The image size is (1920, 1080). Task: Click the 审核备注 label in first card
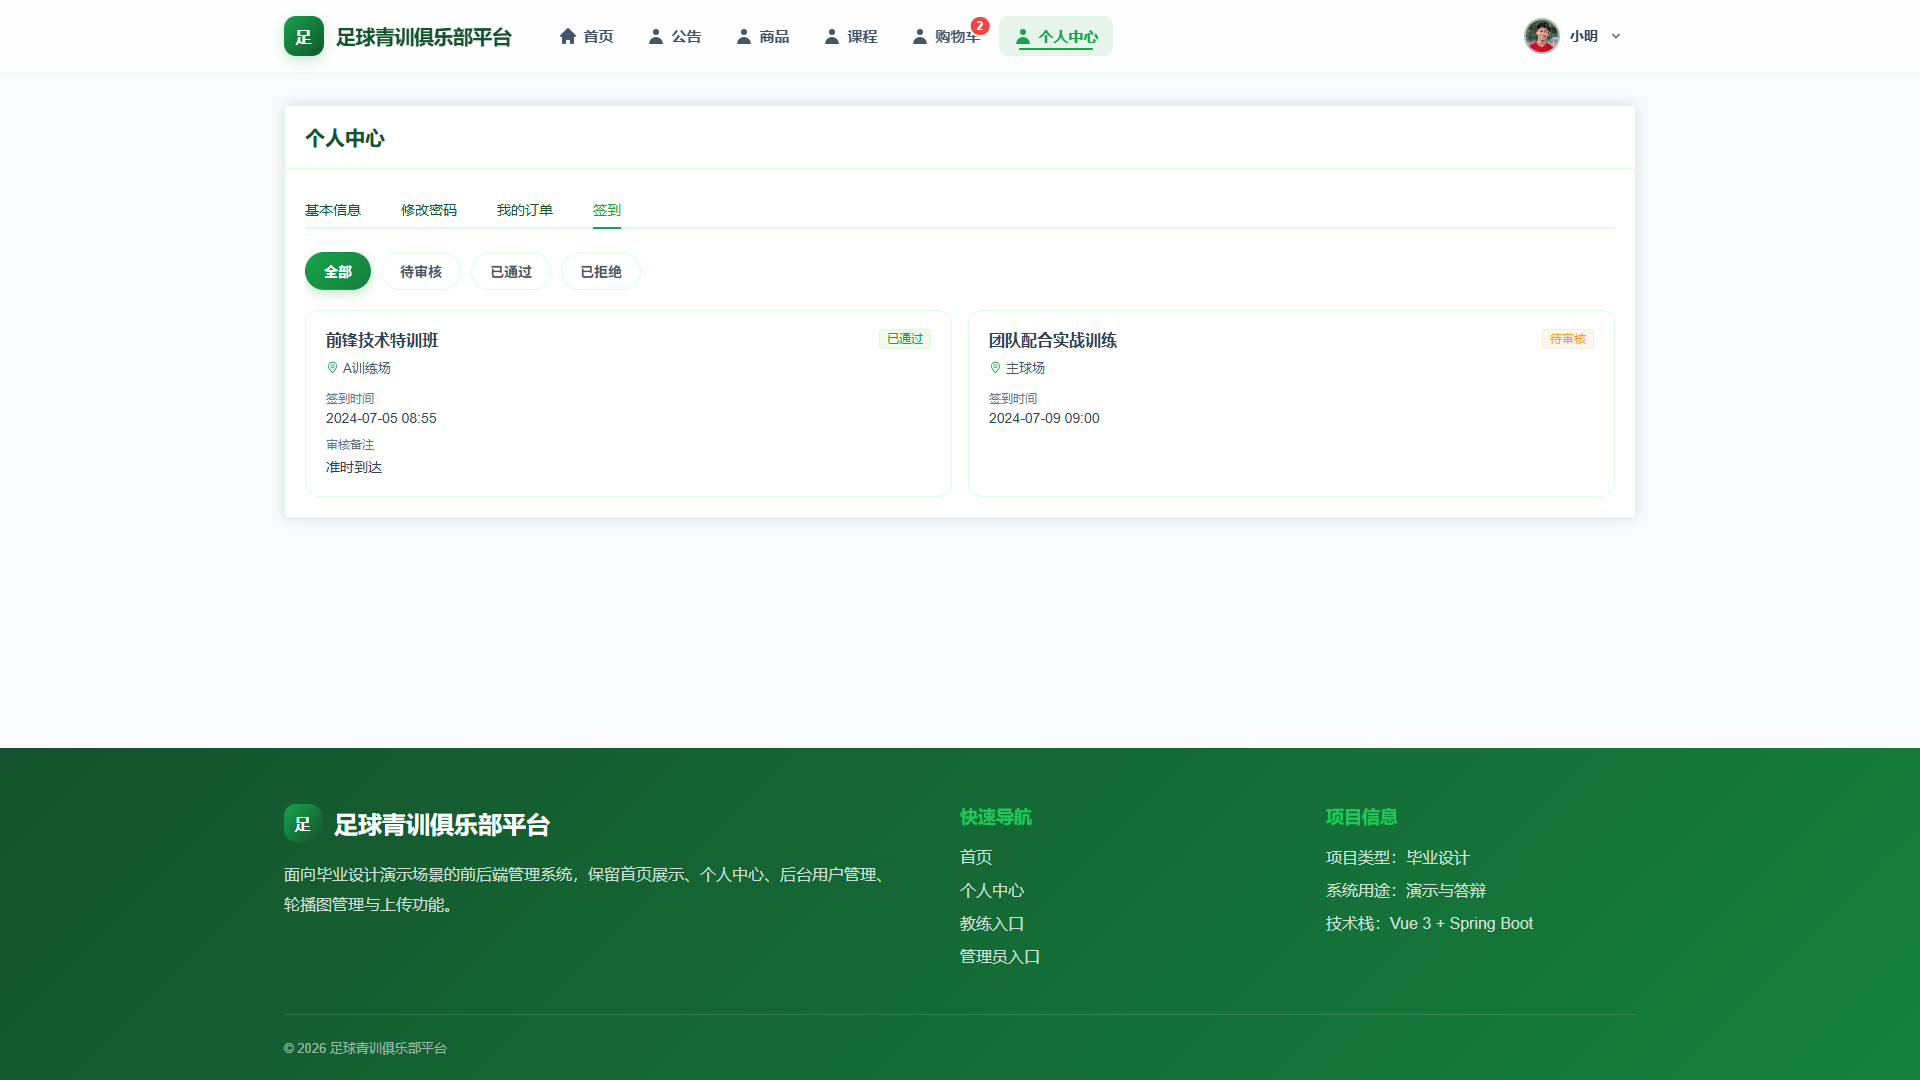[350, 445]
